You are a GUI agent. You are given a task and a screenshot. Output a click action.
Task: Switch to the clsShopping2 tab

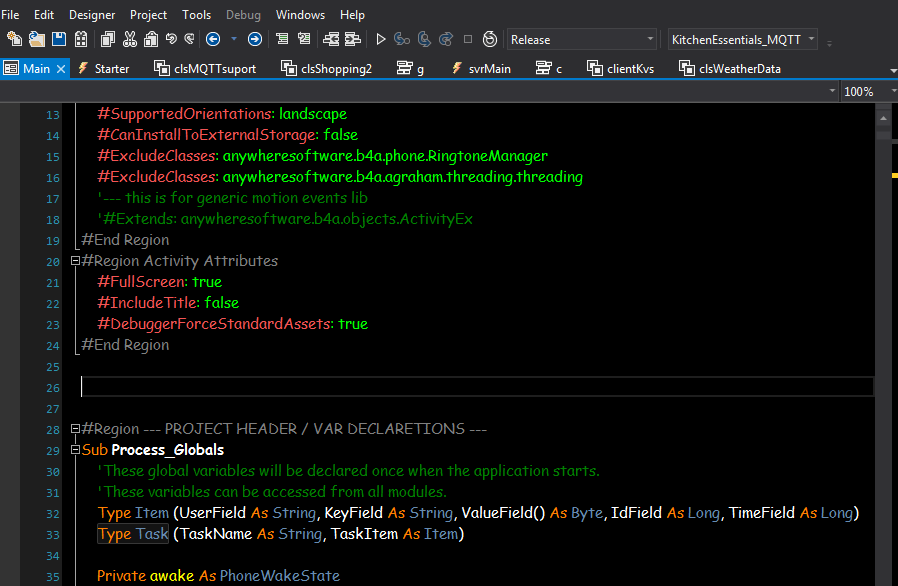click(326, 69)
